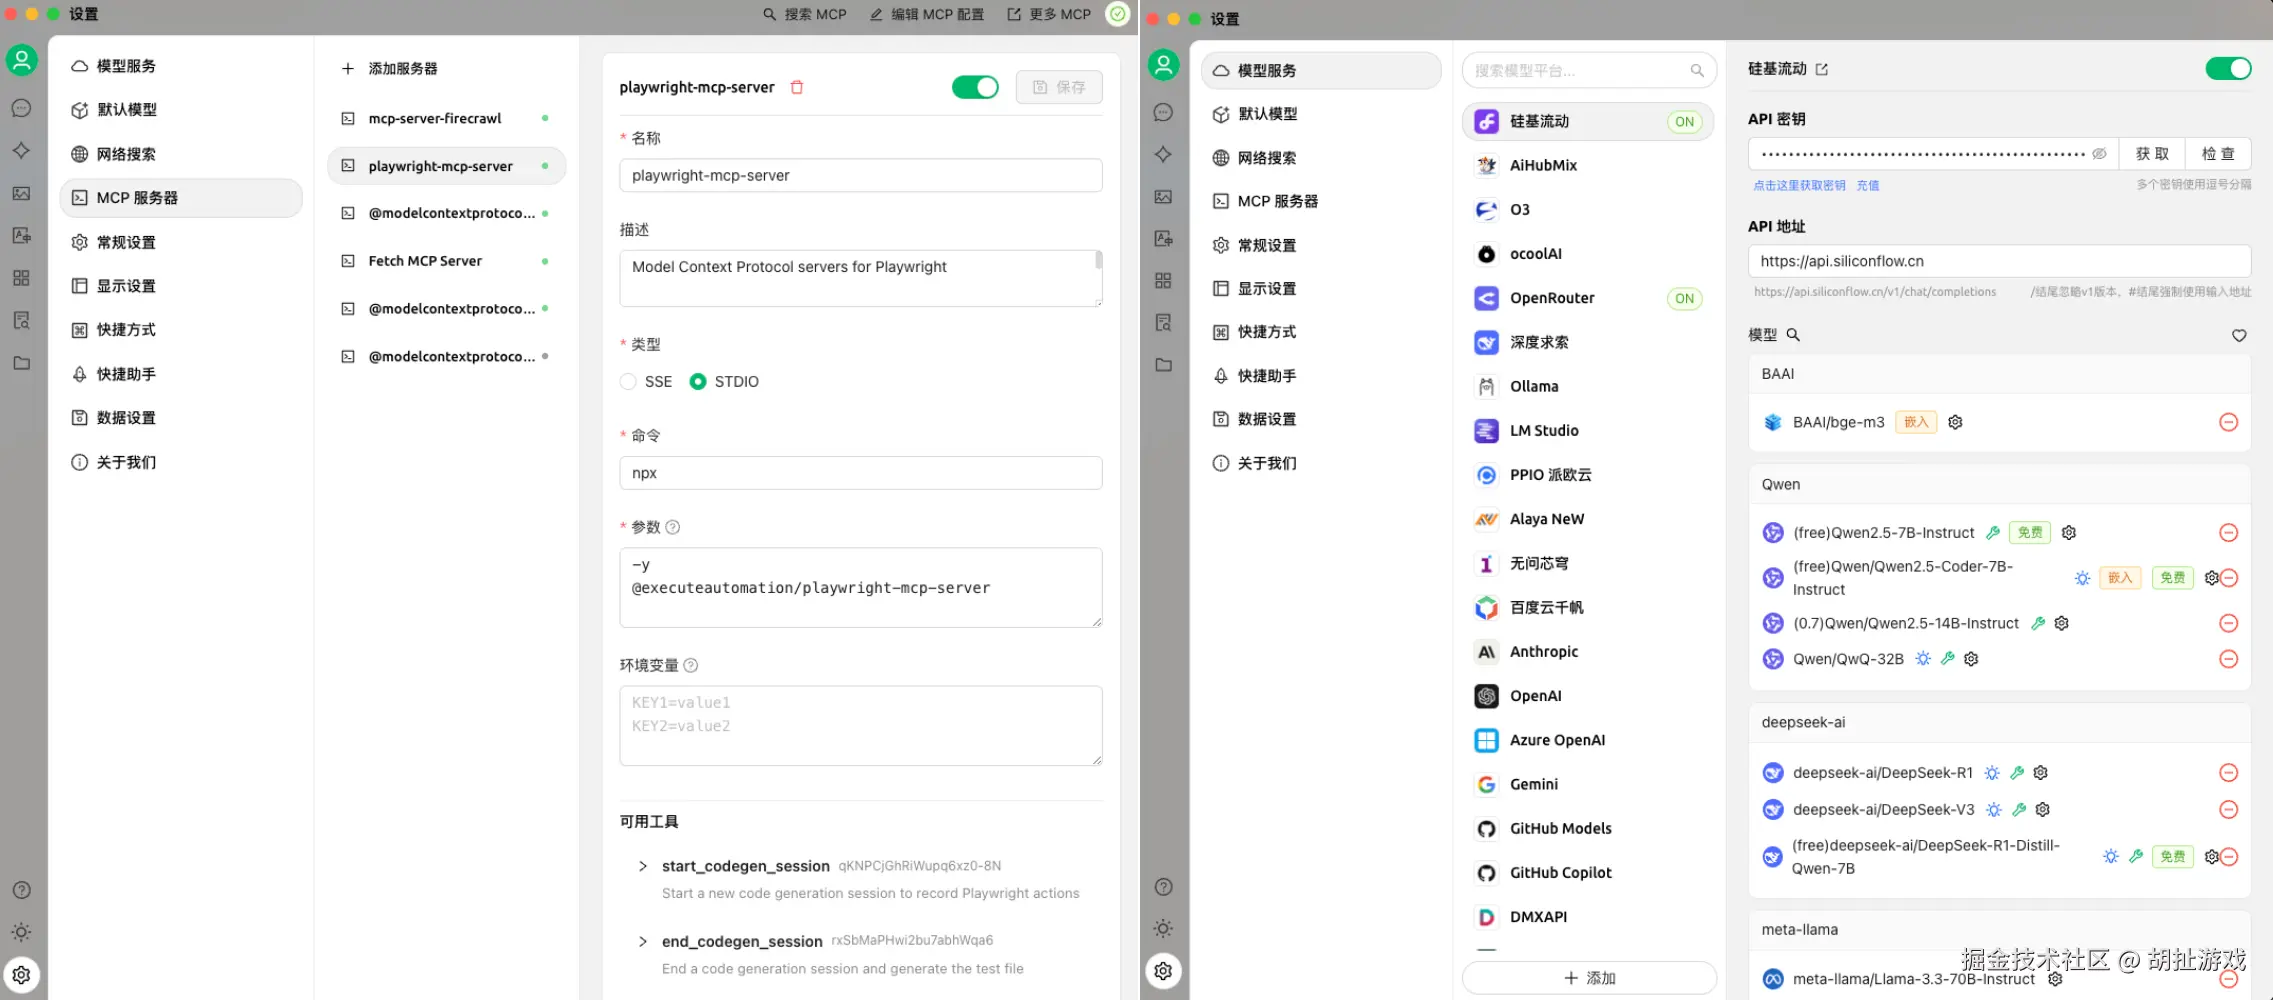The width and height of the screenshot is (2273, 1000).
Task: Collapse the deepseek-ai model group header
Action: [1999, 722]
